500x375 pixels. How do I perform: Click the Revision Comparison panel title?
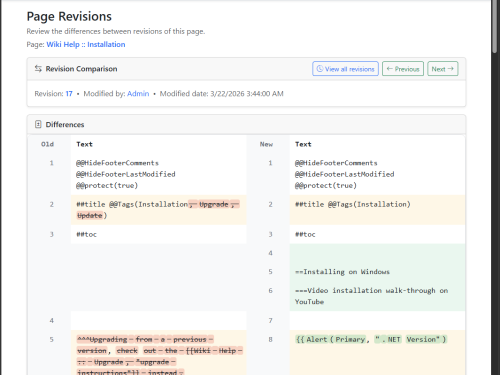click(81, 69)
